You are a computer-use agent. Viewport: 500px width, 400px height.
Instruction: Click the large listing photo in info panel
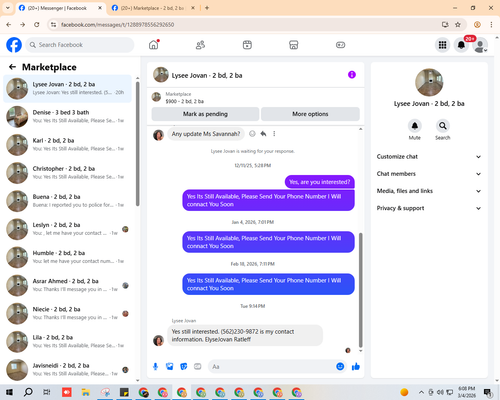point(429,82)
